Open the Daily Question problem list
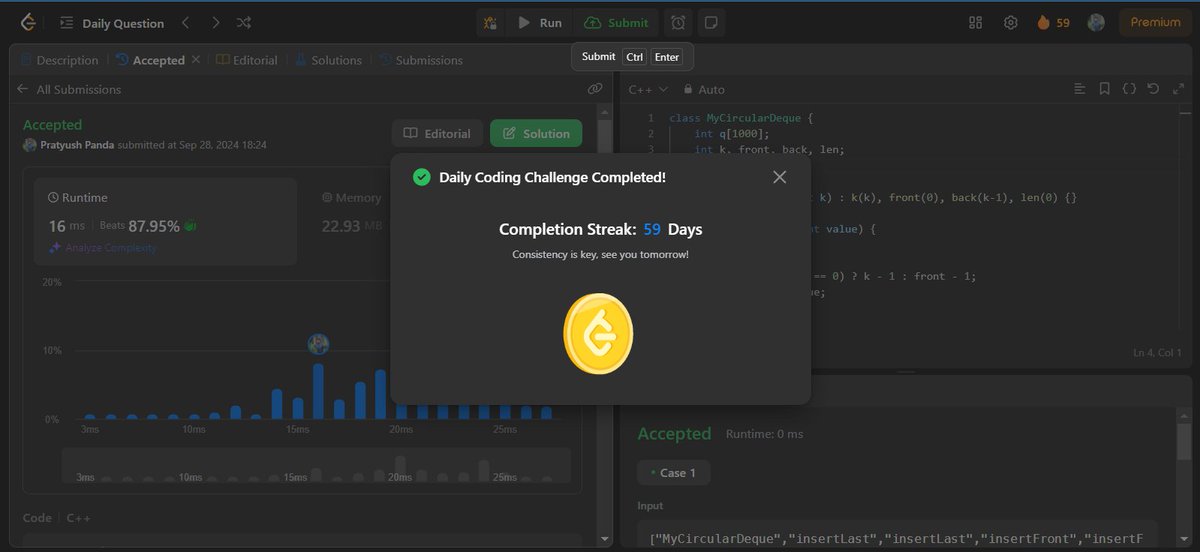 (111, 22)
